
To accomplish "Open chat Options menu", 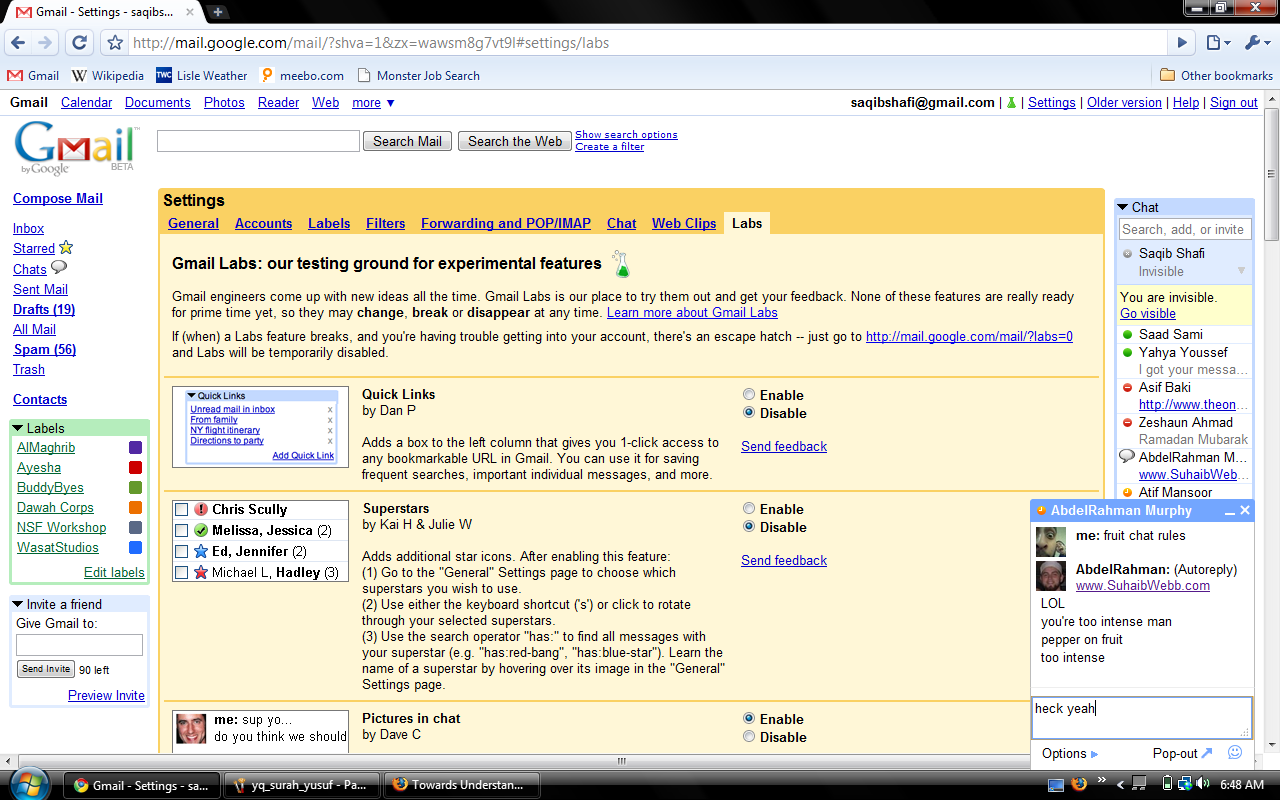I will click(1069, 753).
